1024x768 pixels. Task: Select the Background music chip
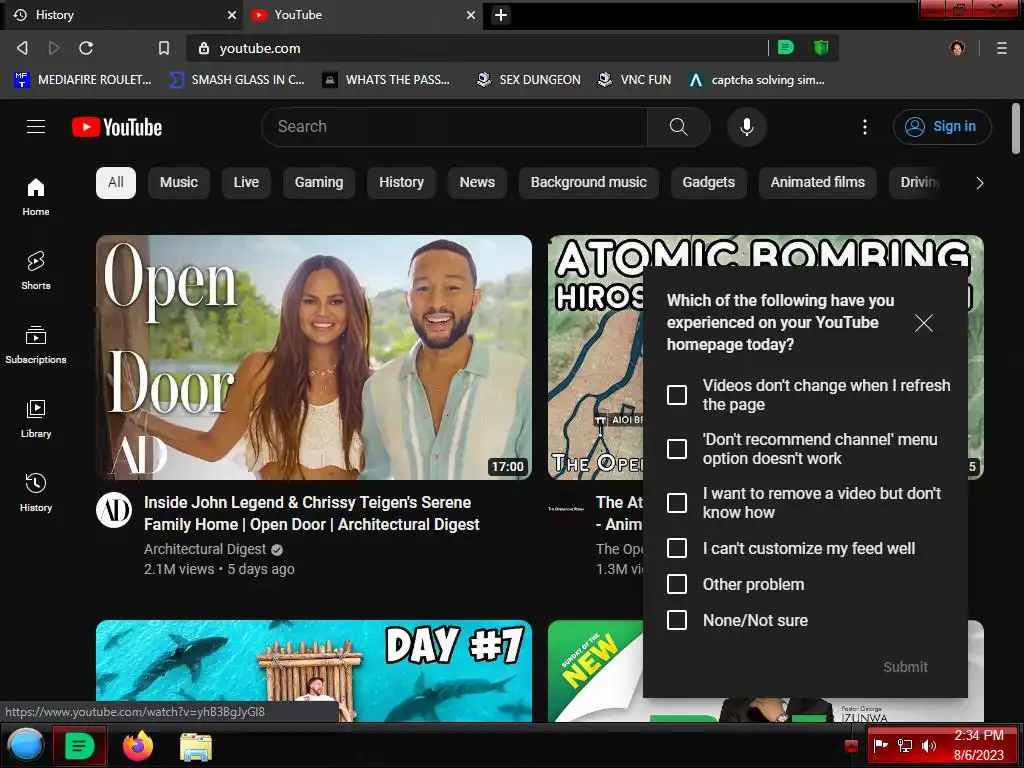(x=588, y=183)
